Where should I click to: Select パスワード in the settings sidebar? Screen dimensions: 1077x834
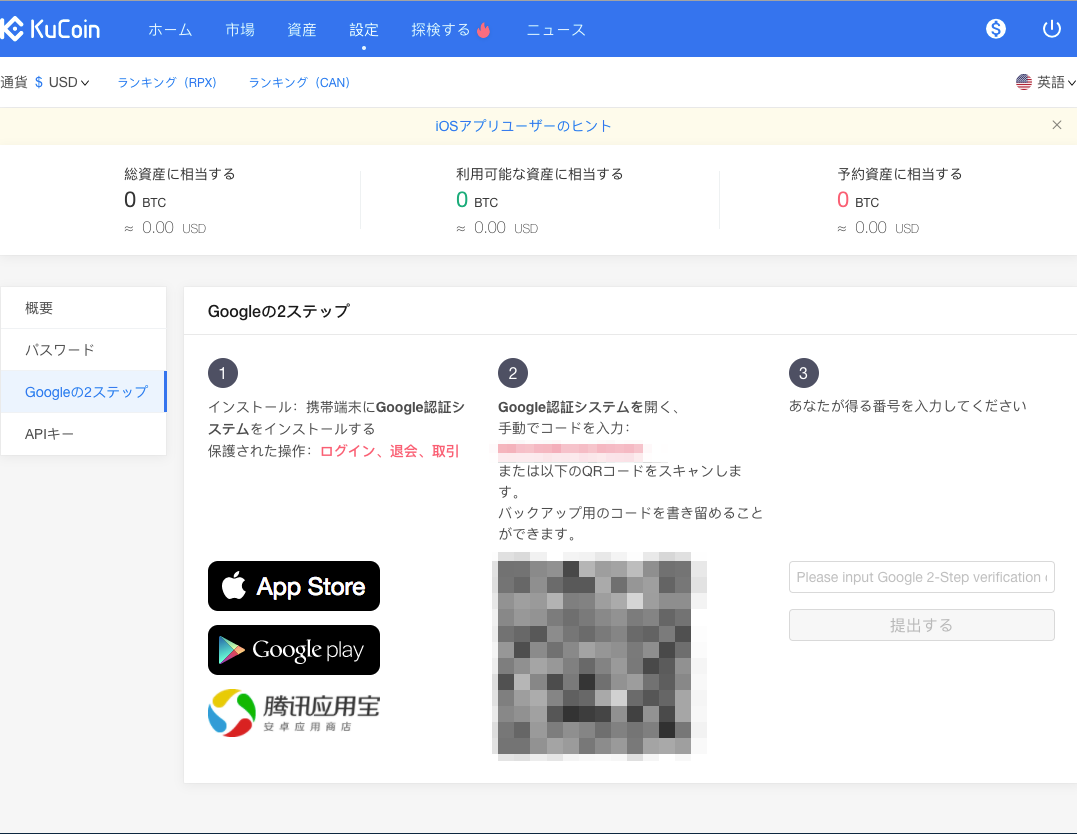coord(83,350)
